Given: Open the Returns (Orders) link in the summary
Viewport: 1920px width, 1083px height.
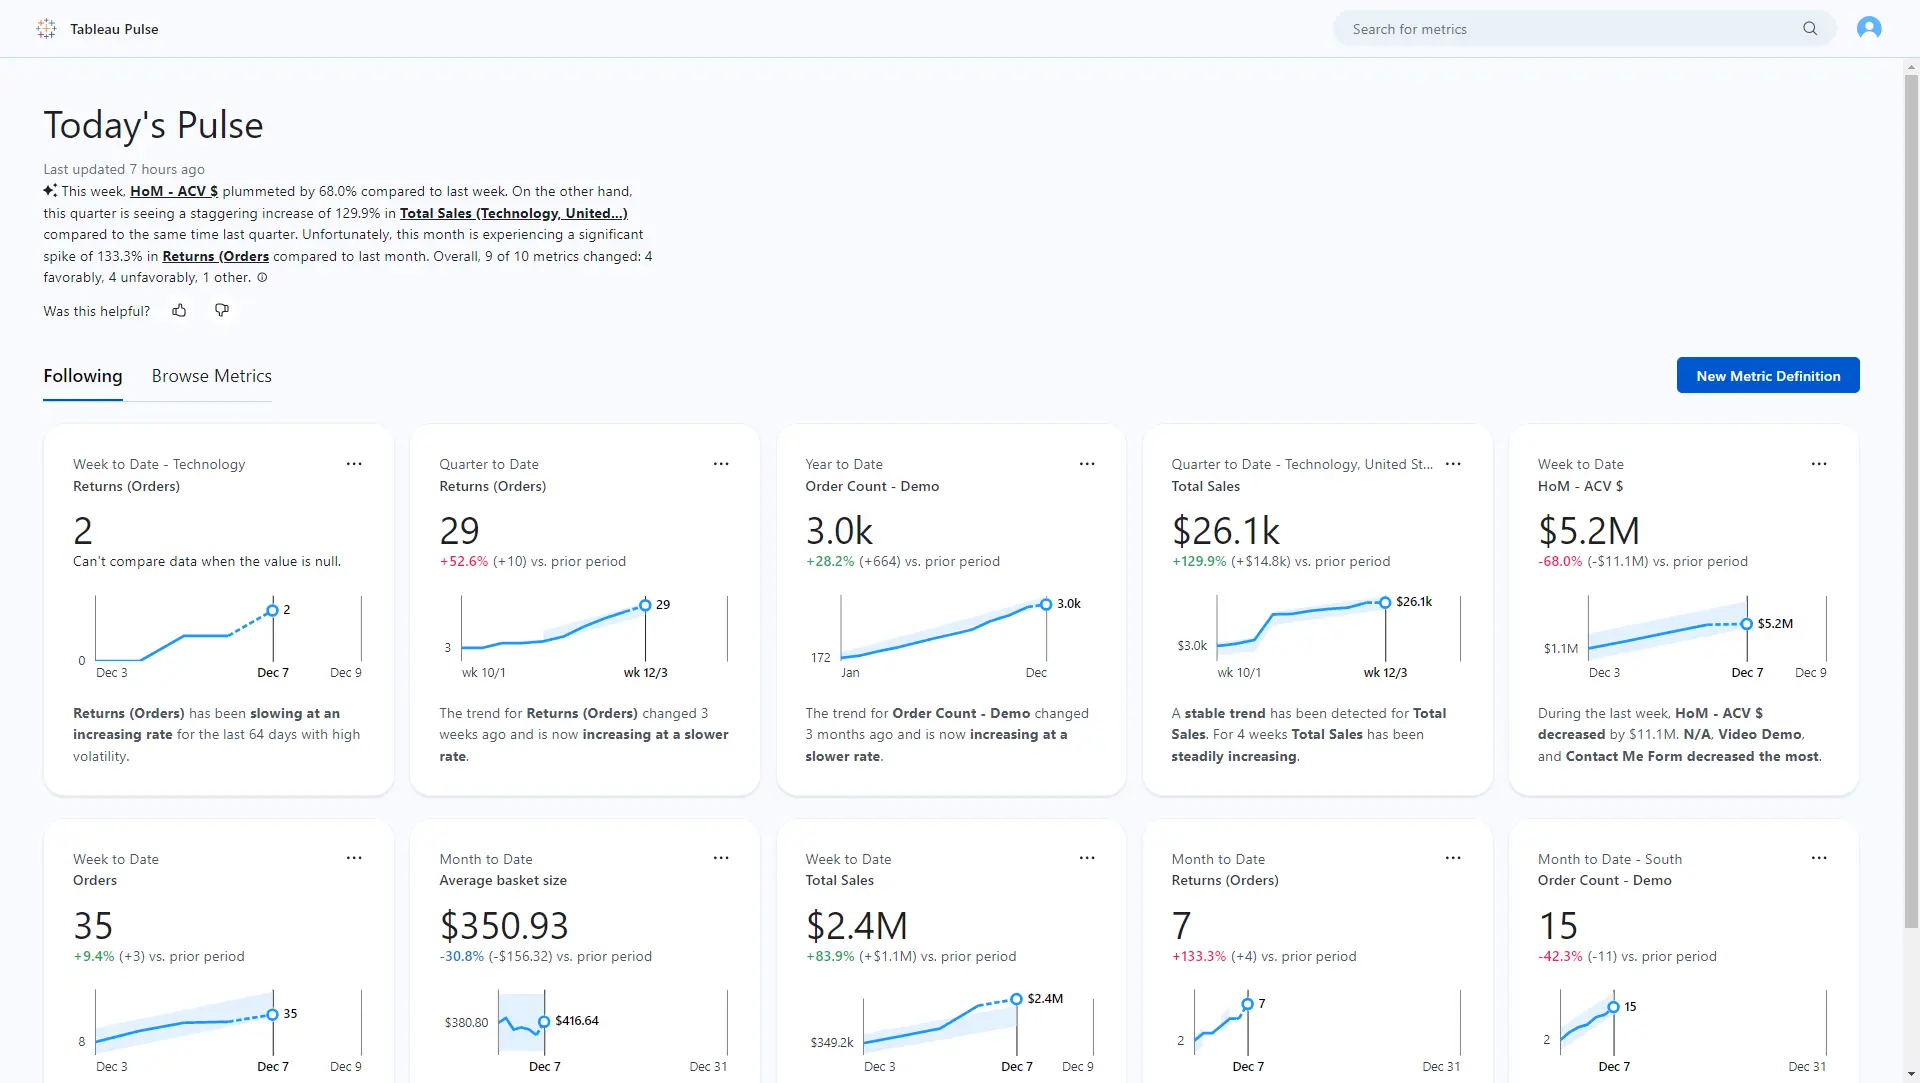Looking at the screenshot, I should 215,256.
